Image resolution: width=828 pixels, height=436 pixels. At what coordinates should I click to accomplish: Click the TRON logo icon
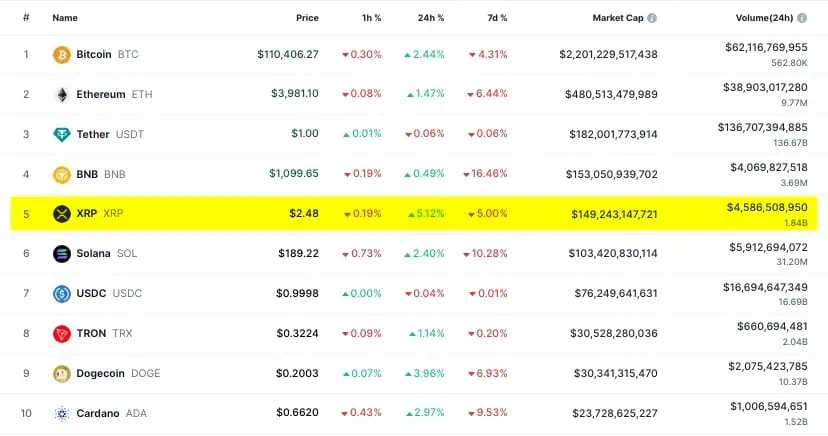[x=61, y=334]
